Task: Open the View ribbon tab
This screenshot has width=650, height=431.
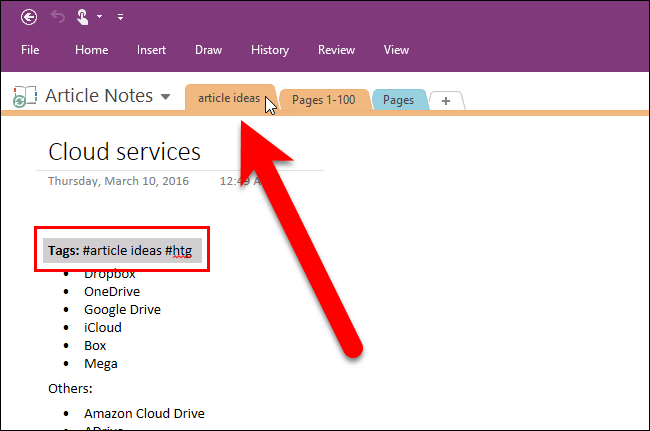Action: pos(396,50)
